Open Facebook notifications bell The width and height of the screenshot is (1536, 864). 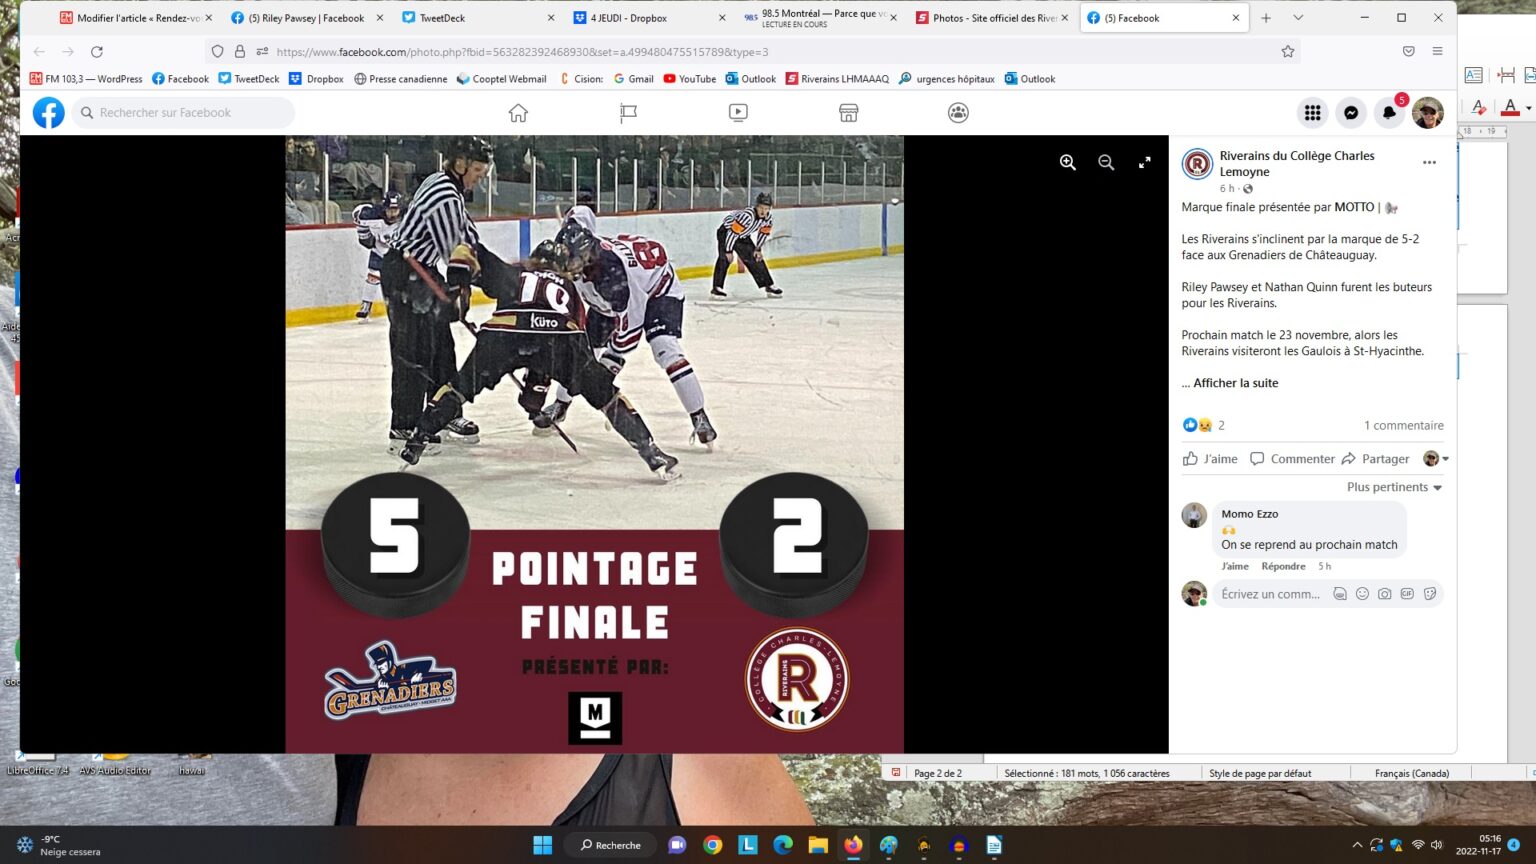(x=1389, y=113)
